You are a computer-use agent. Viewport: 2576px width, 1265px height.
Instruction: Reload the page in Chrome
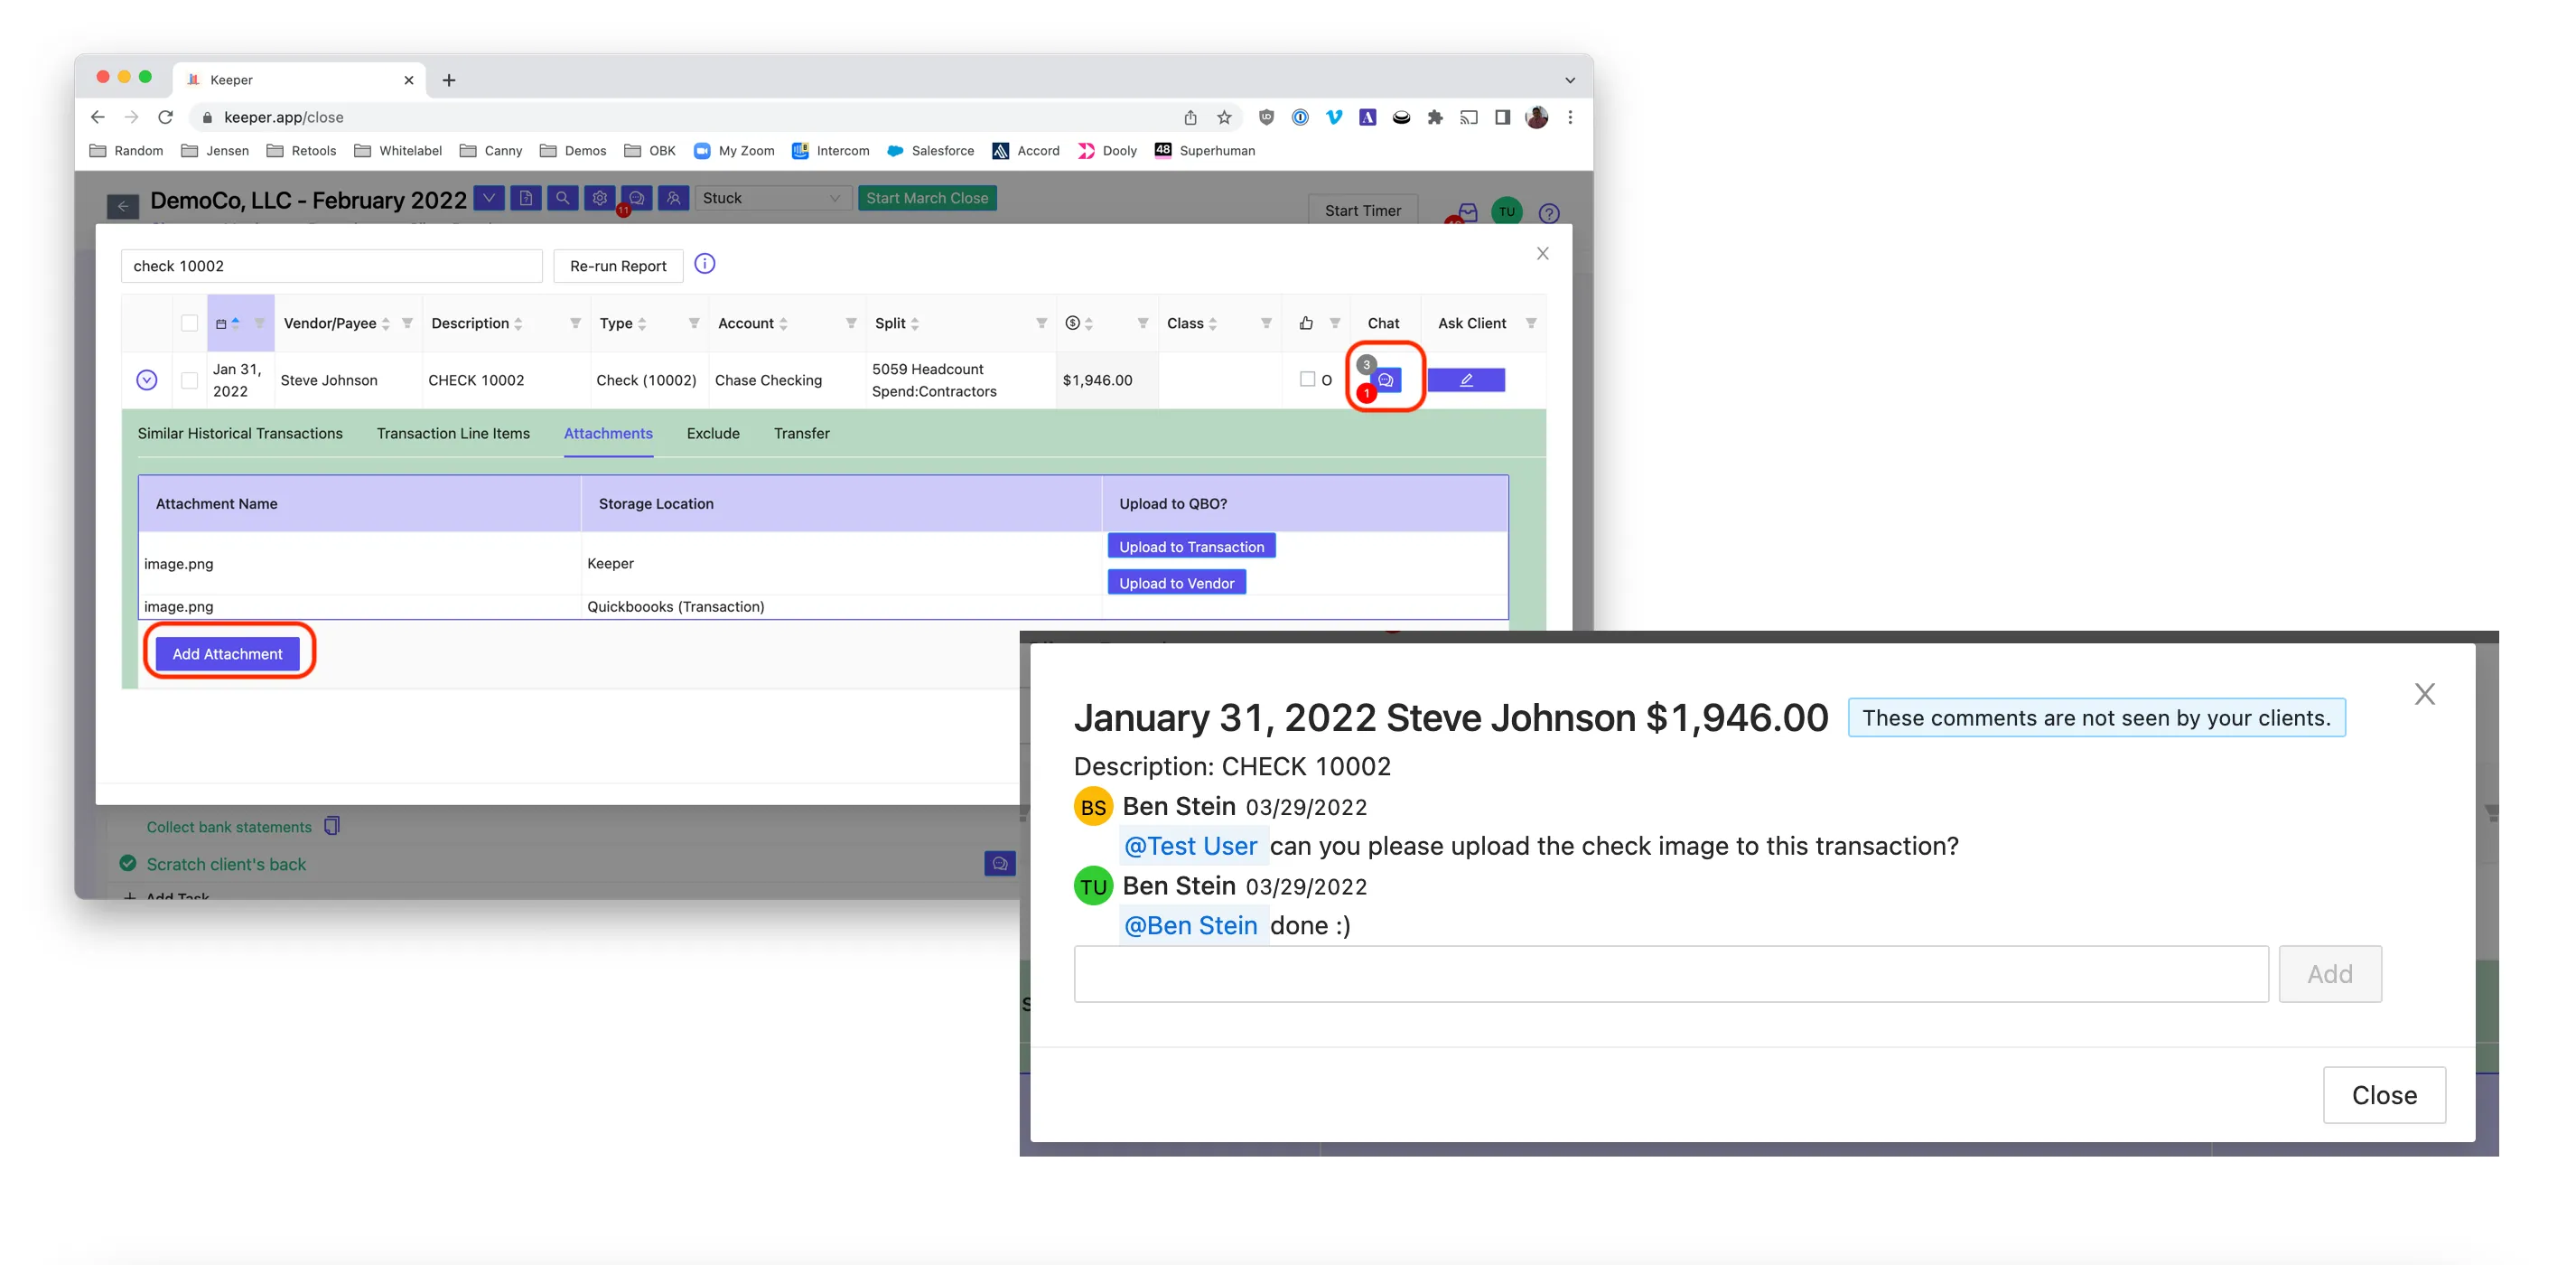pos(166,117)
